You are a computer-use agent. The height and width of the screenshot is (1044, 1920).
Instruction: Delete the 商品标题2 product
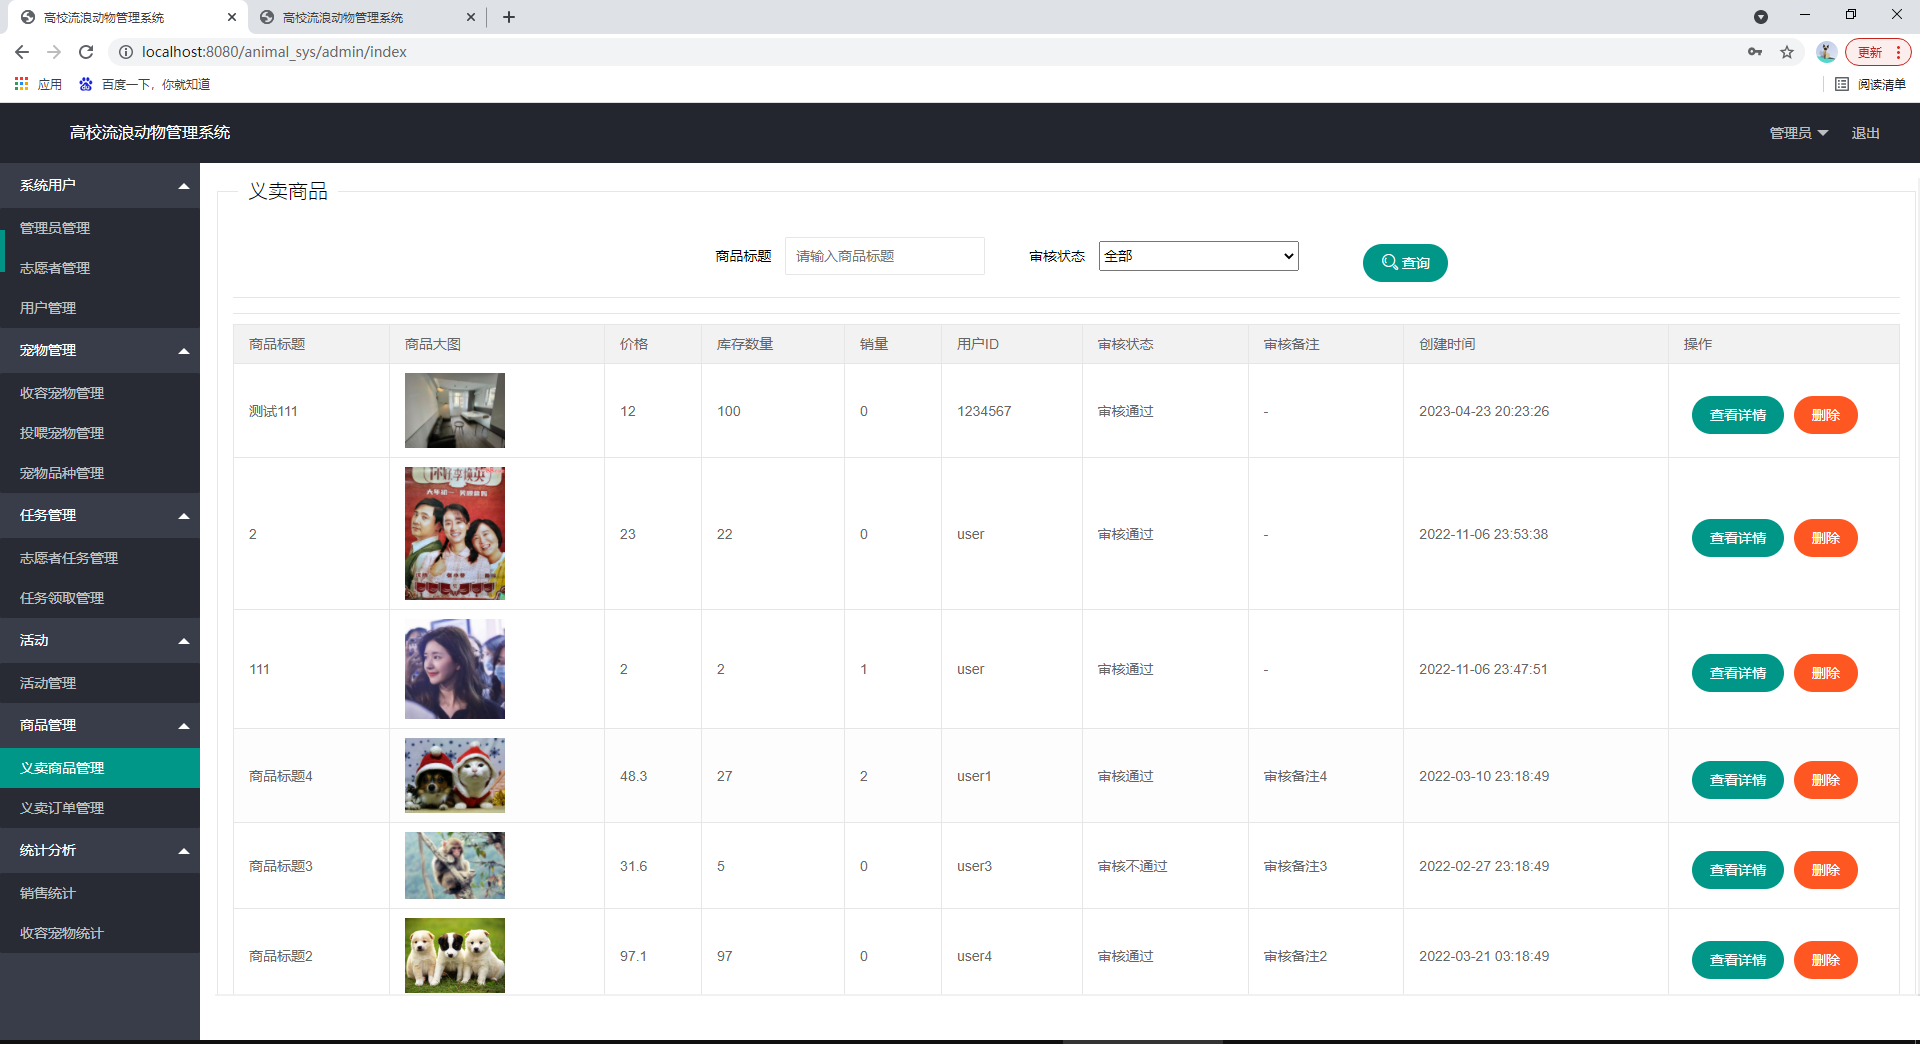pyautogui.click(x=1825, y=960)
